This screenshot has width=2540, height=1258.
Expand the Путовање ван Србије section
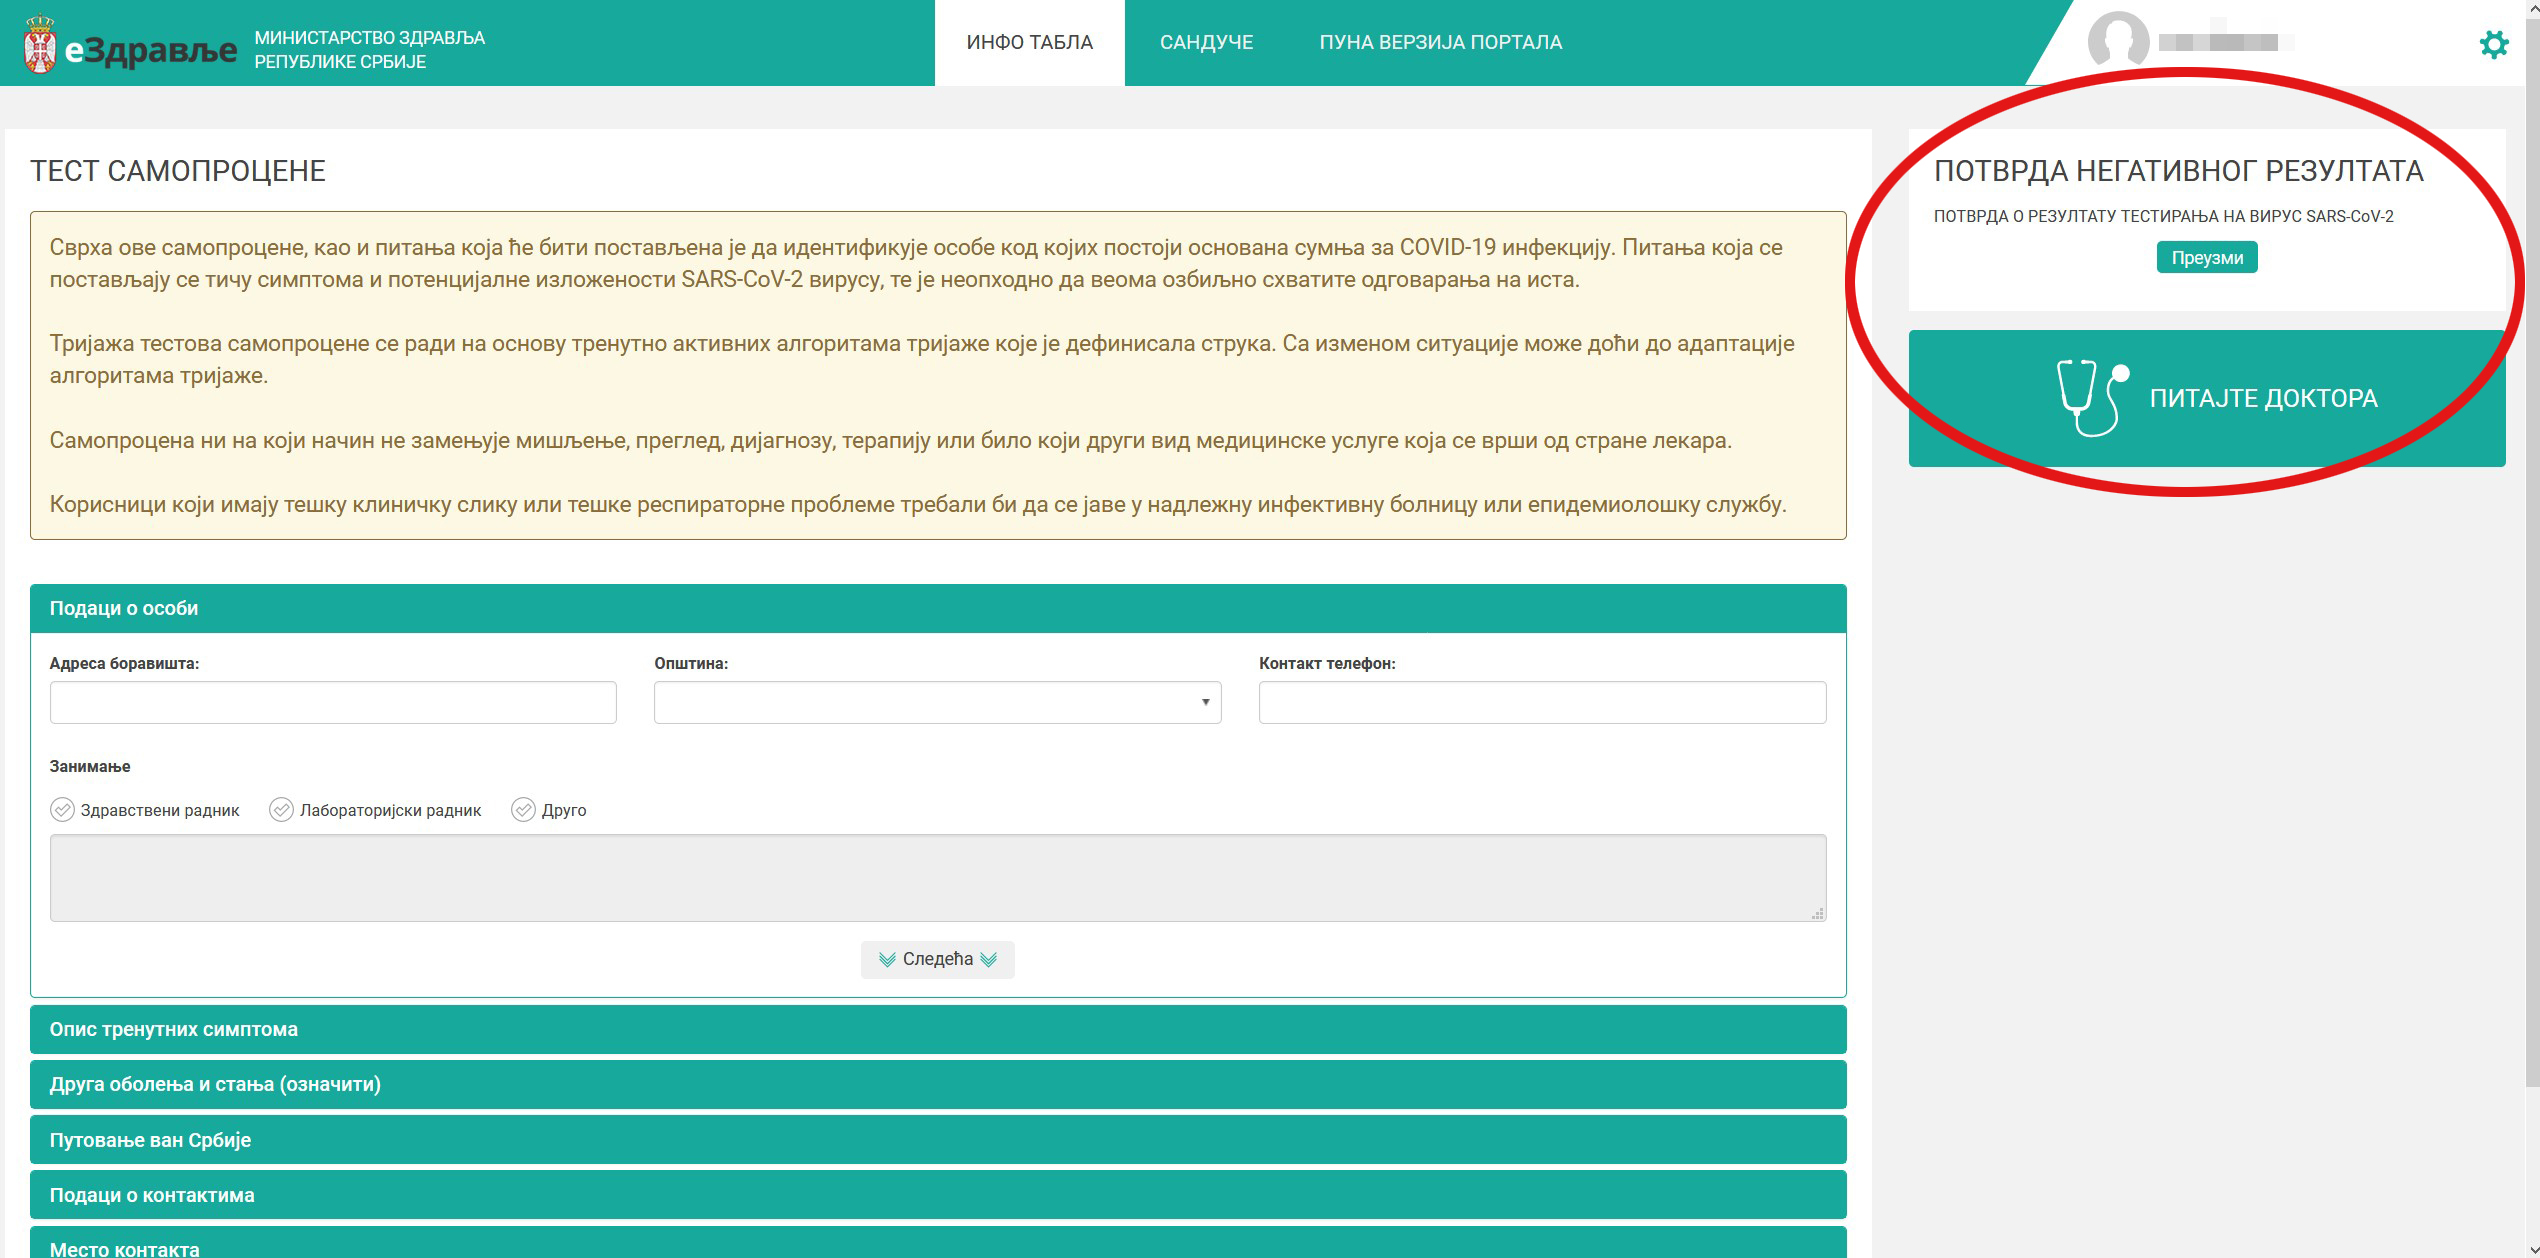937,1140
